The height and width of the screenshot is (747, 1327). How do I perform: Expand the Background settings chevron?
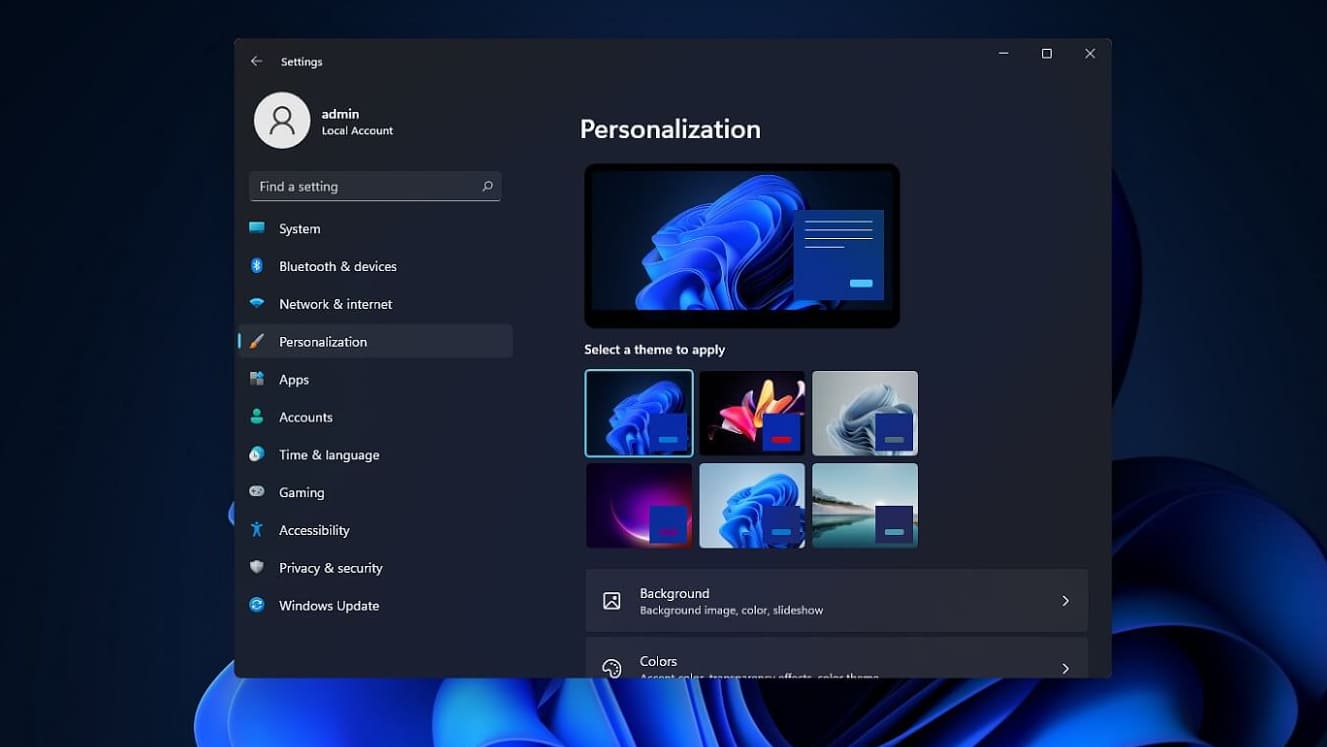coord(1065,601)
